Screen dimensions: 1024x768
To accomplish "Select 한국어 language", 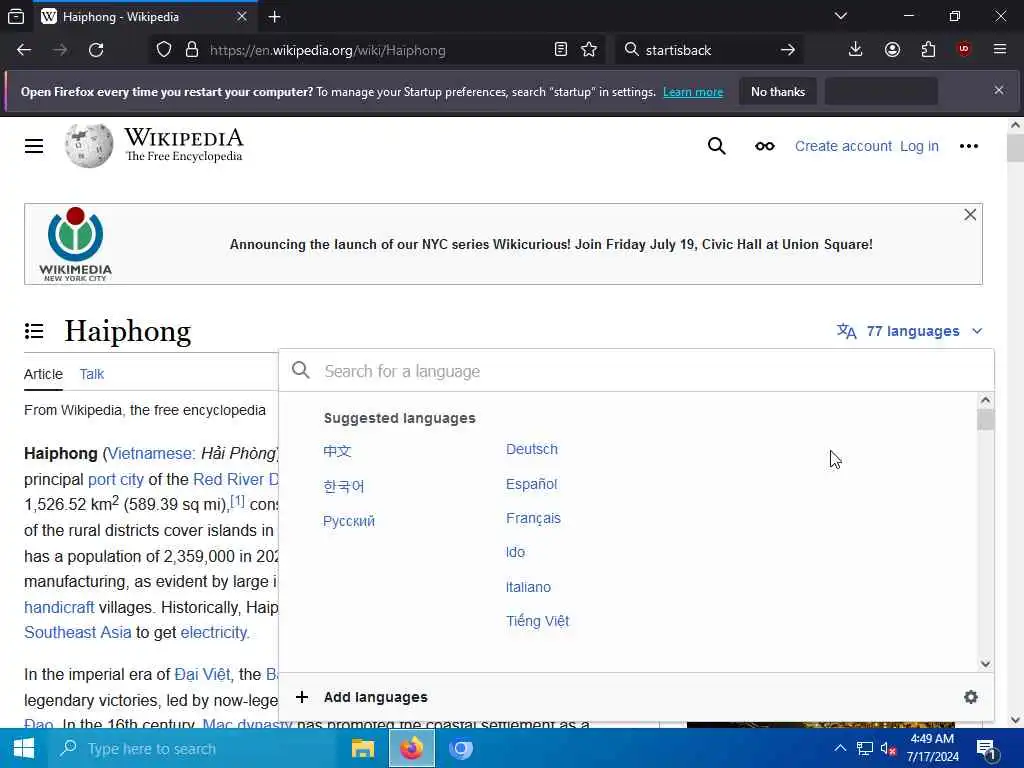I will tap(344, 486).
